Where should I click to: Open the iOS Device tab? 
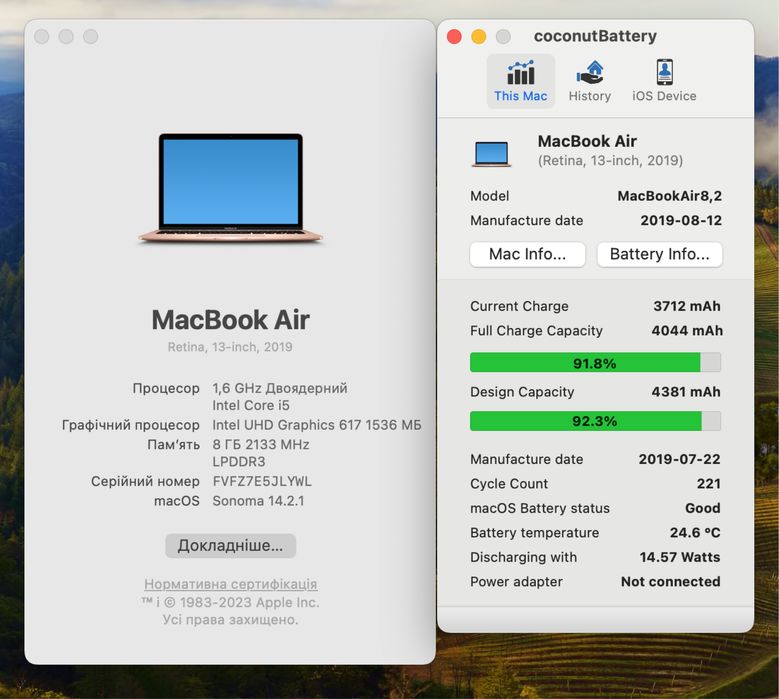click(x=664, y=81)
